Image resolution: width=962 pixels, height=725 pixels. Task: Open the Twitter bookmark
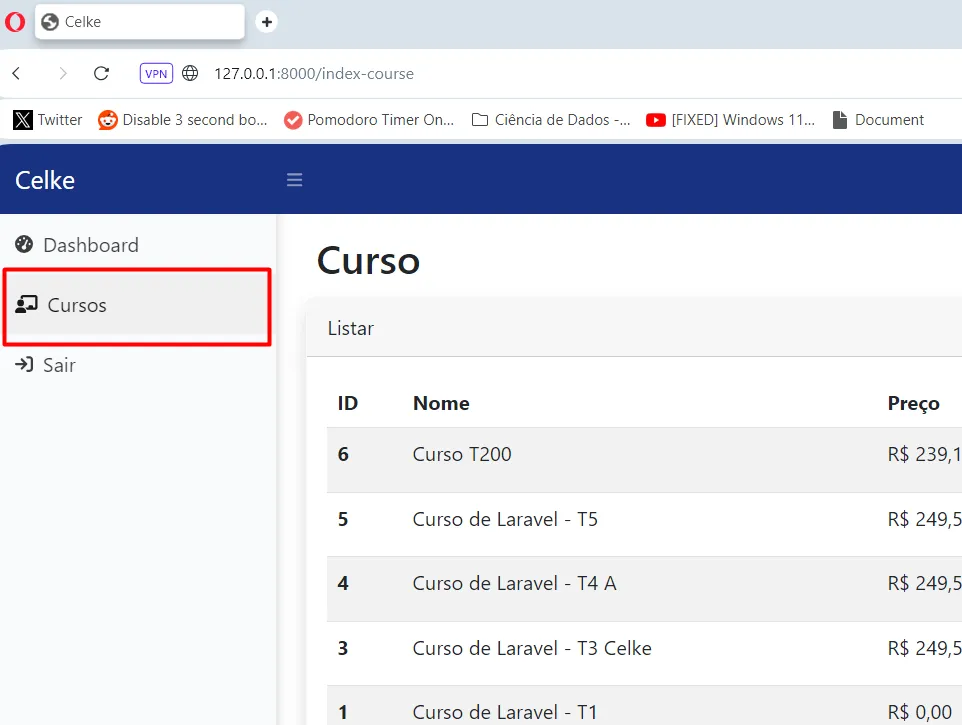click(x=48, y=120)
